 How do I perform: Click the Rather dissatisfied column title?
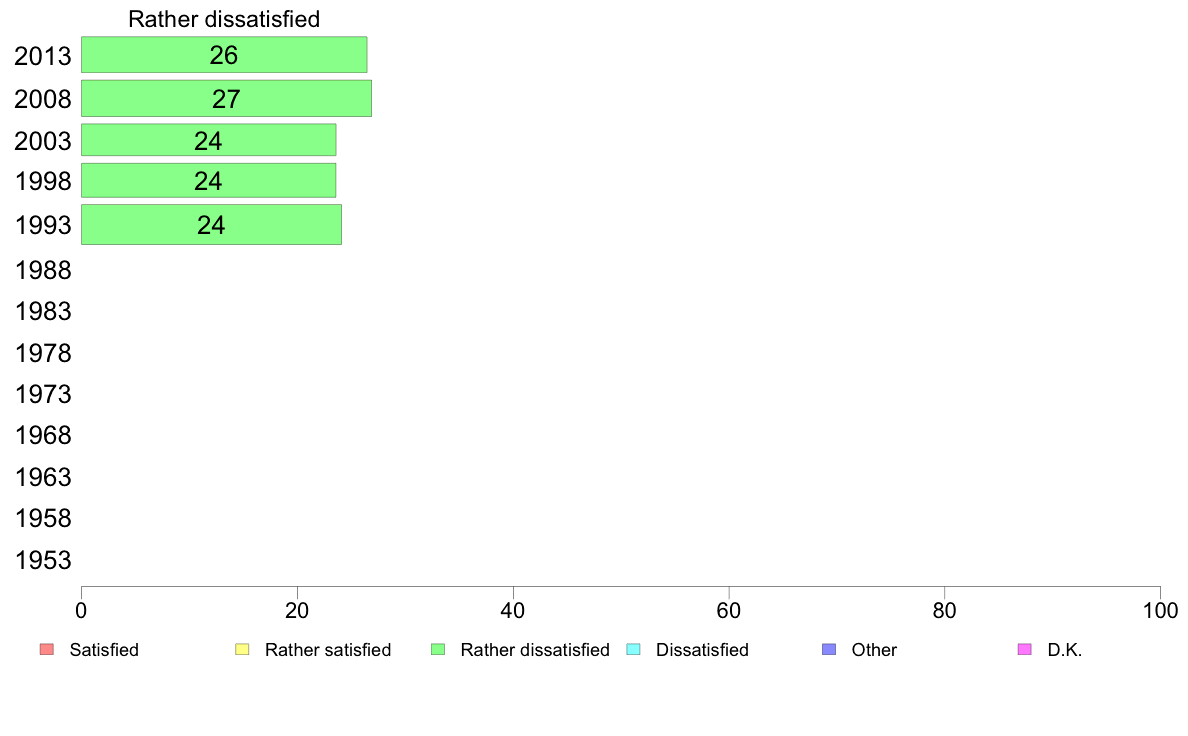(224, 19)
